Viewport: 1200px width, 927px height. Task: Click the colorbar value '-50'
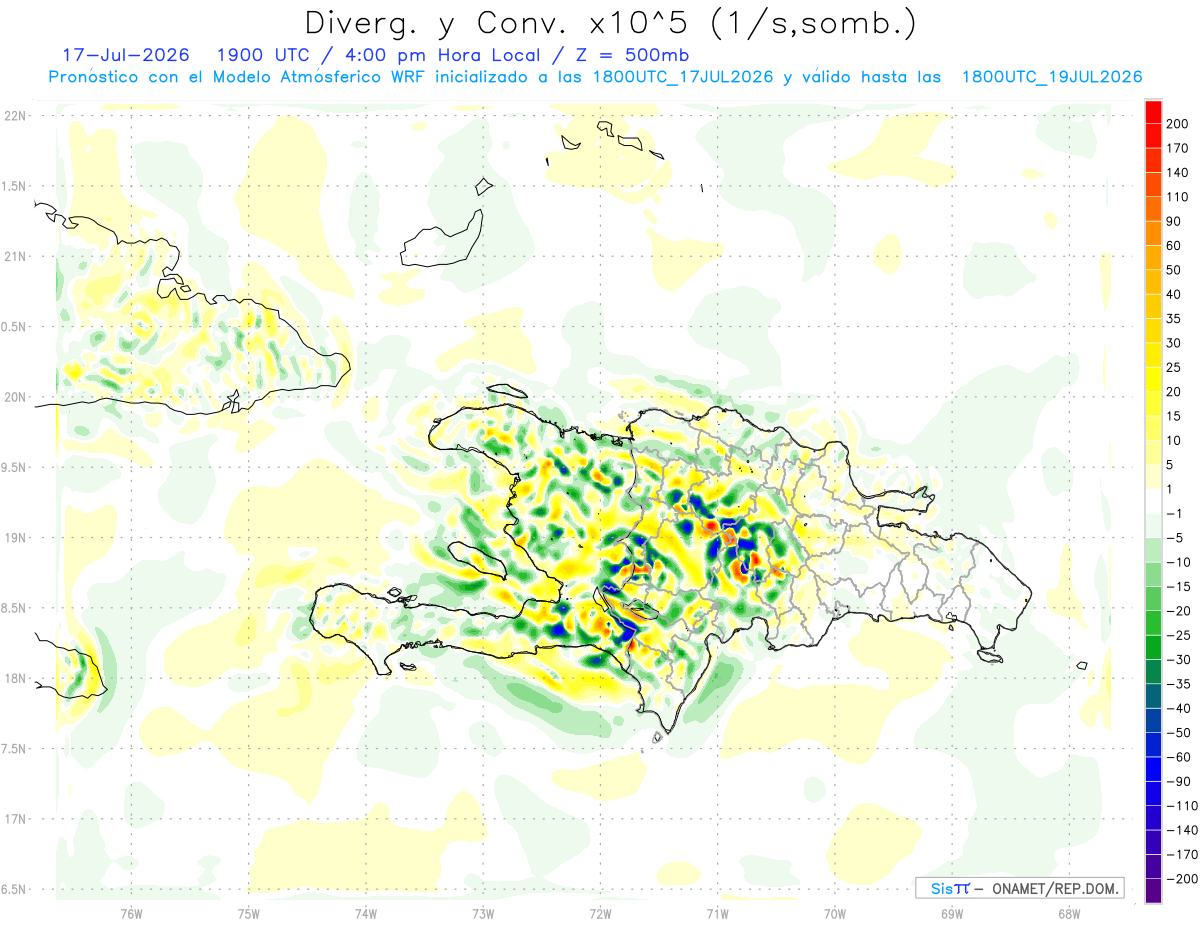click(x=1178, y=732)
